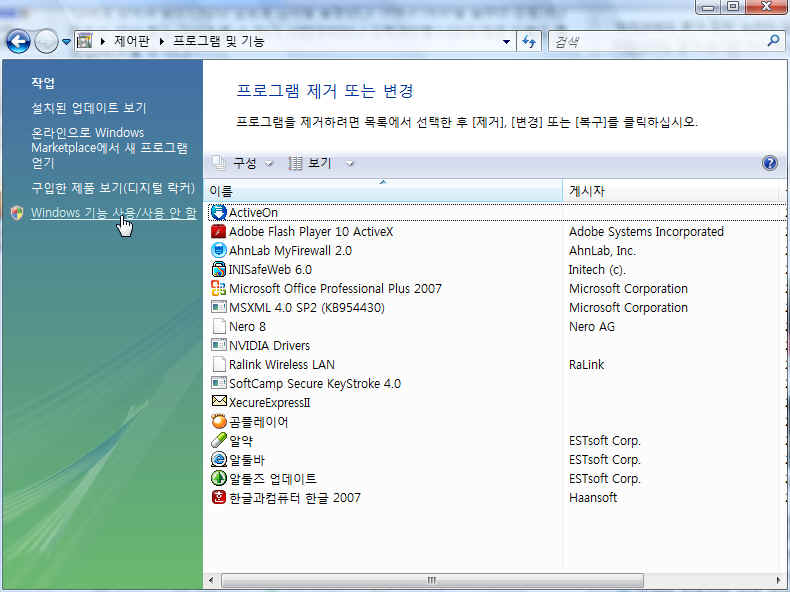
Task: Click SoftCamp Secure KeyStroke 4.0 name
Action: (315, 384)
